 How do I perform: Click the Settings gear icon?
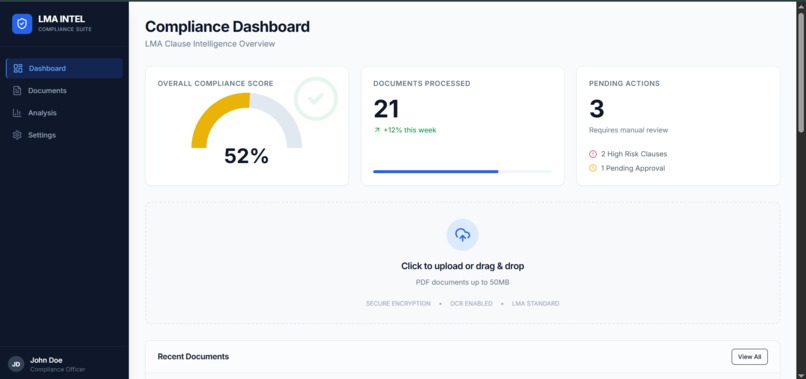point(17,135)
